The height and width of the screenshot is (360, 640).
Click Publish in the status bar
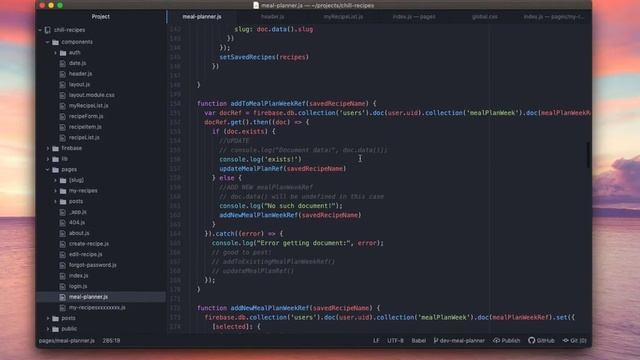point(507,340)
